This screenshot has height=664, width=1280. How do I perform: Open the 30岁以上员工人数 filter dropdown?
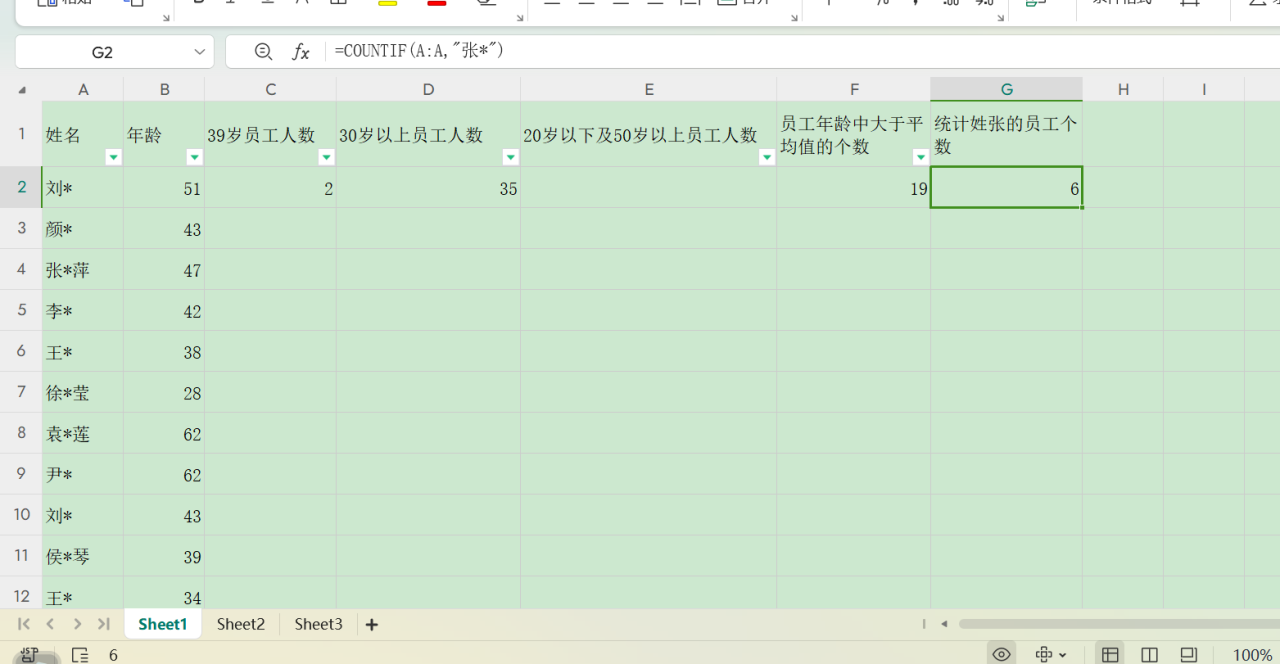click(510, 157)
